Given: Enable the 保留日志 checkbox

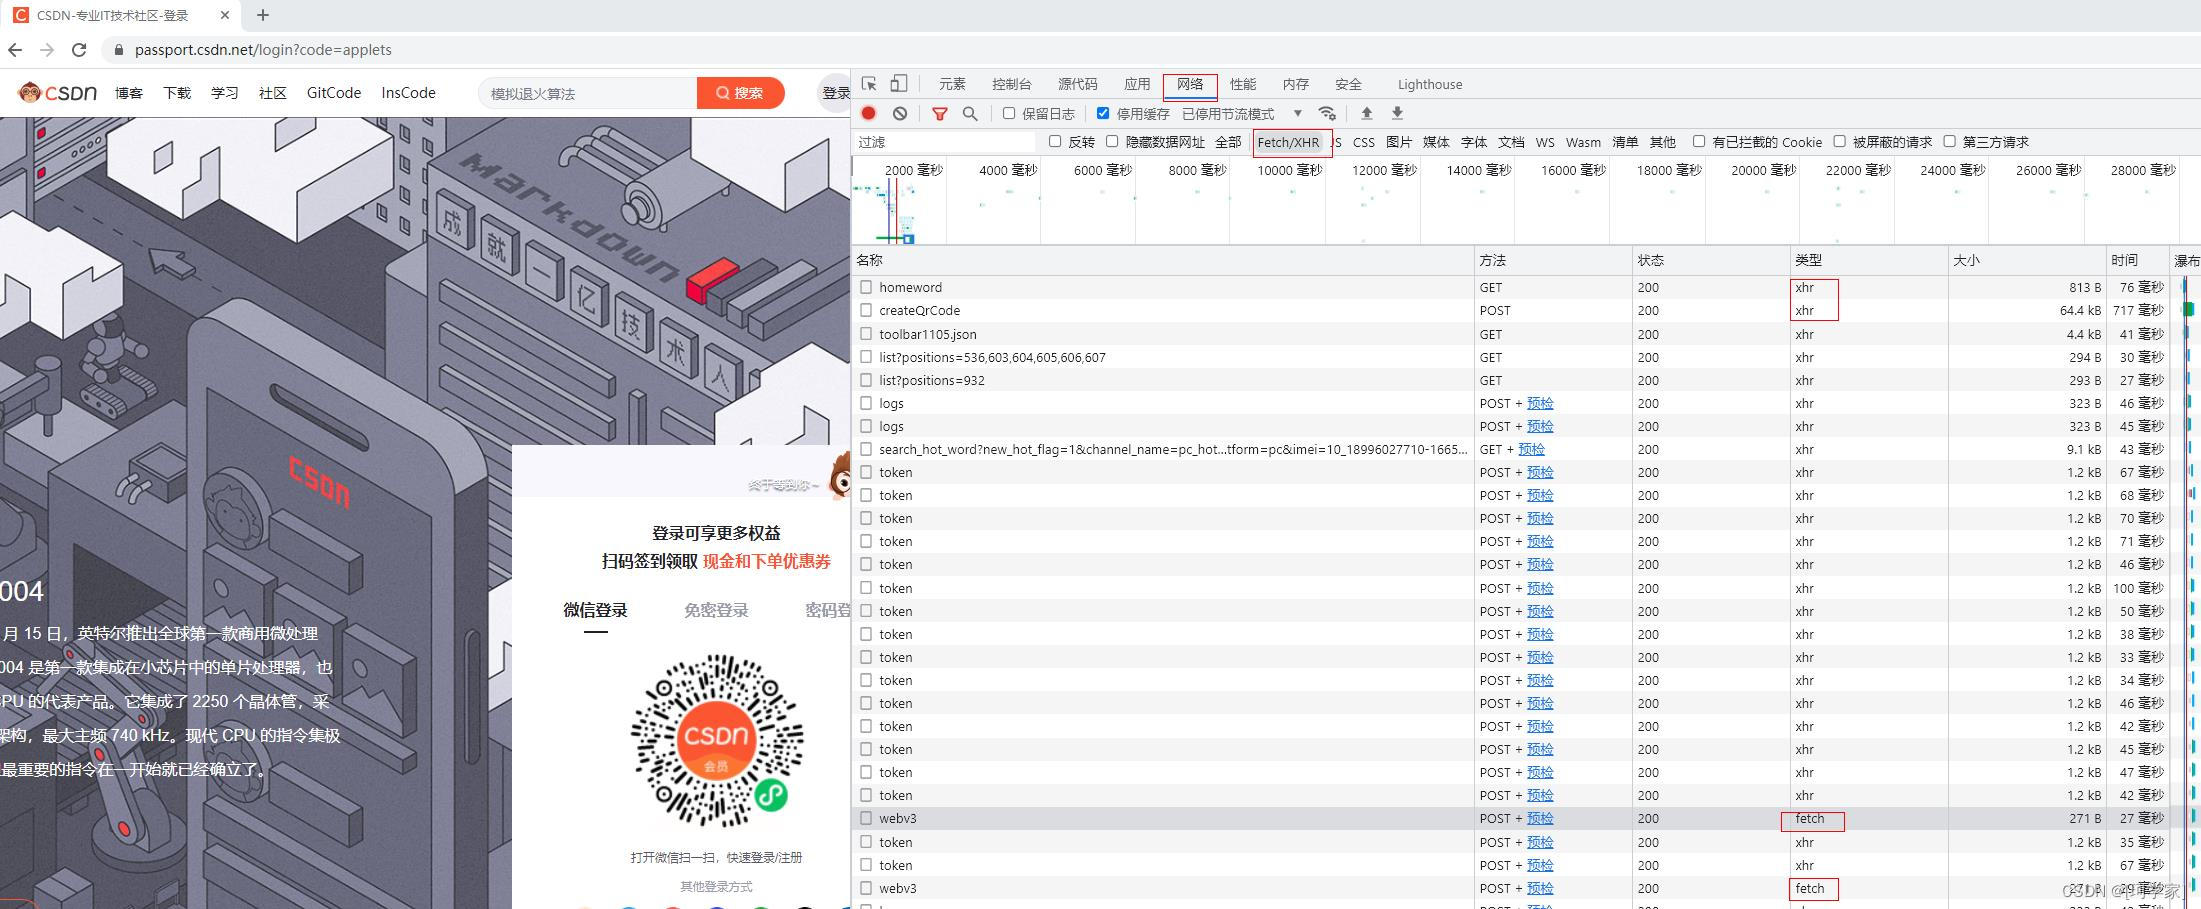Looking at the screenshot, I should [x=1009, y=113].
